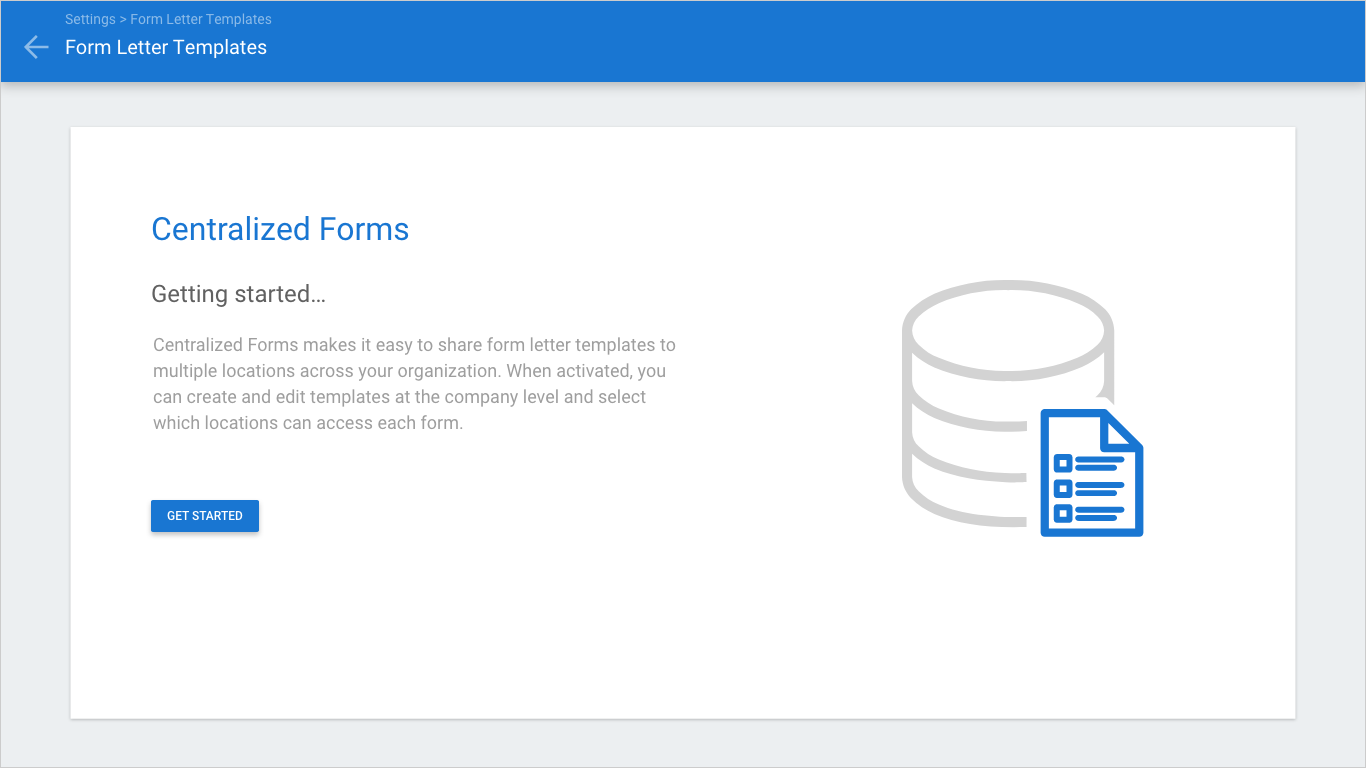Click the Centralized Forms heading

tap(280, 229)
